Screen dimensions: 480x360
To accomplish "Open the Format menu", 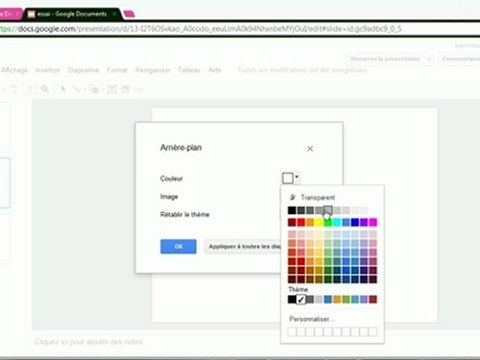I will coord(117,70).
